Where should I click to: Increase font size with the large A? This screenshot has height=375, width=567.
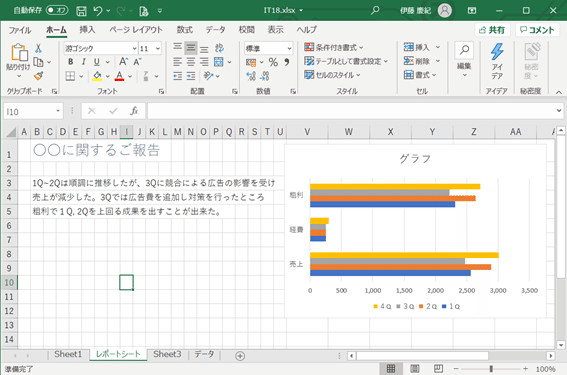pos(123,62)
